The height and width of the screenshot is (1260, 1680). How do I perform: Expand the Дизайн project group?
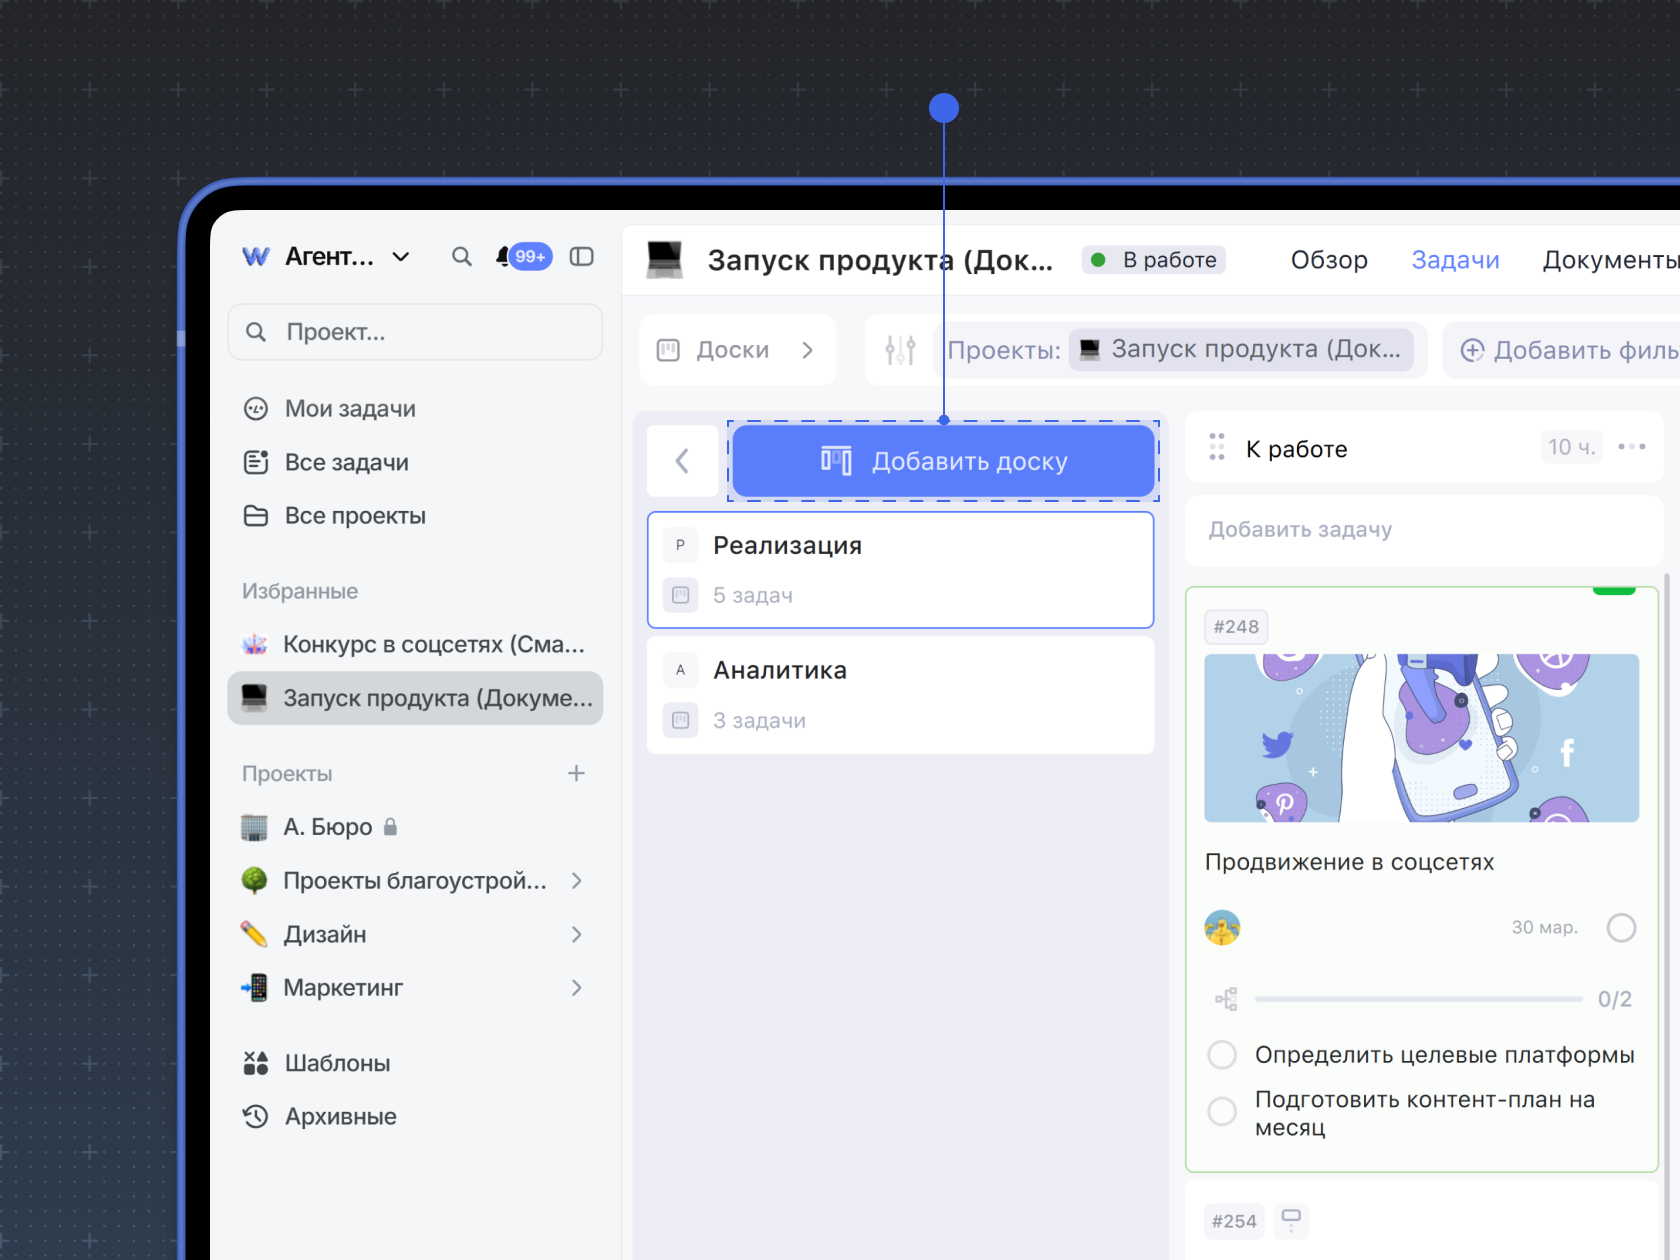pyautogui.click(x=576, y=934)
